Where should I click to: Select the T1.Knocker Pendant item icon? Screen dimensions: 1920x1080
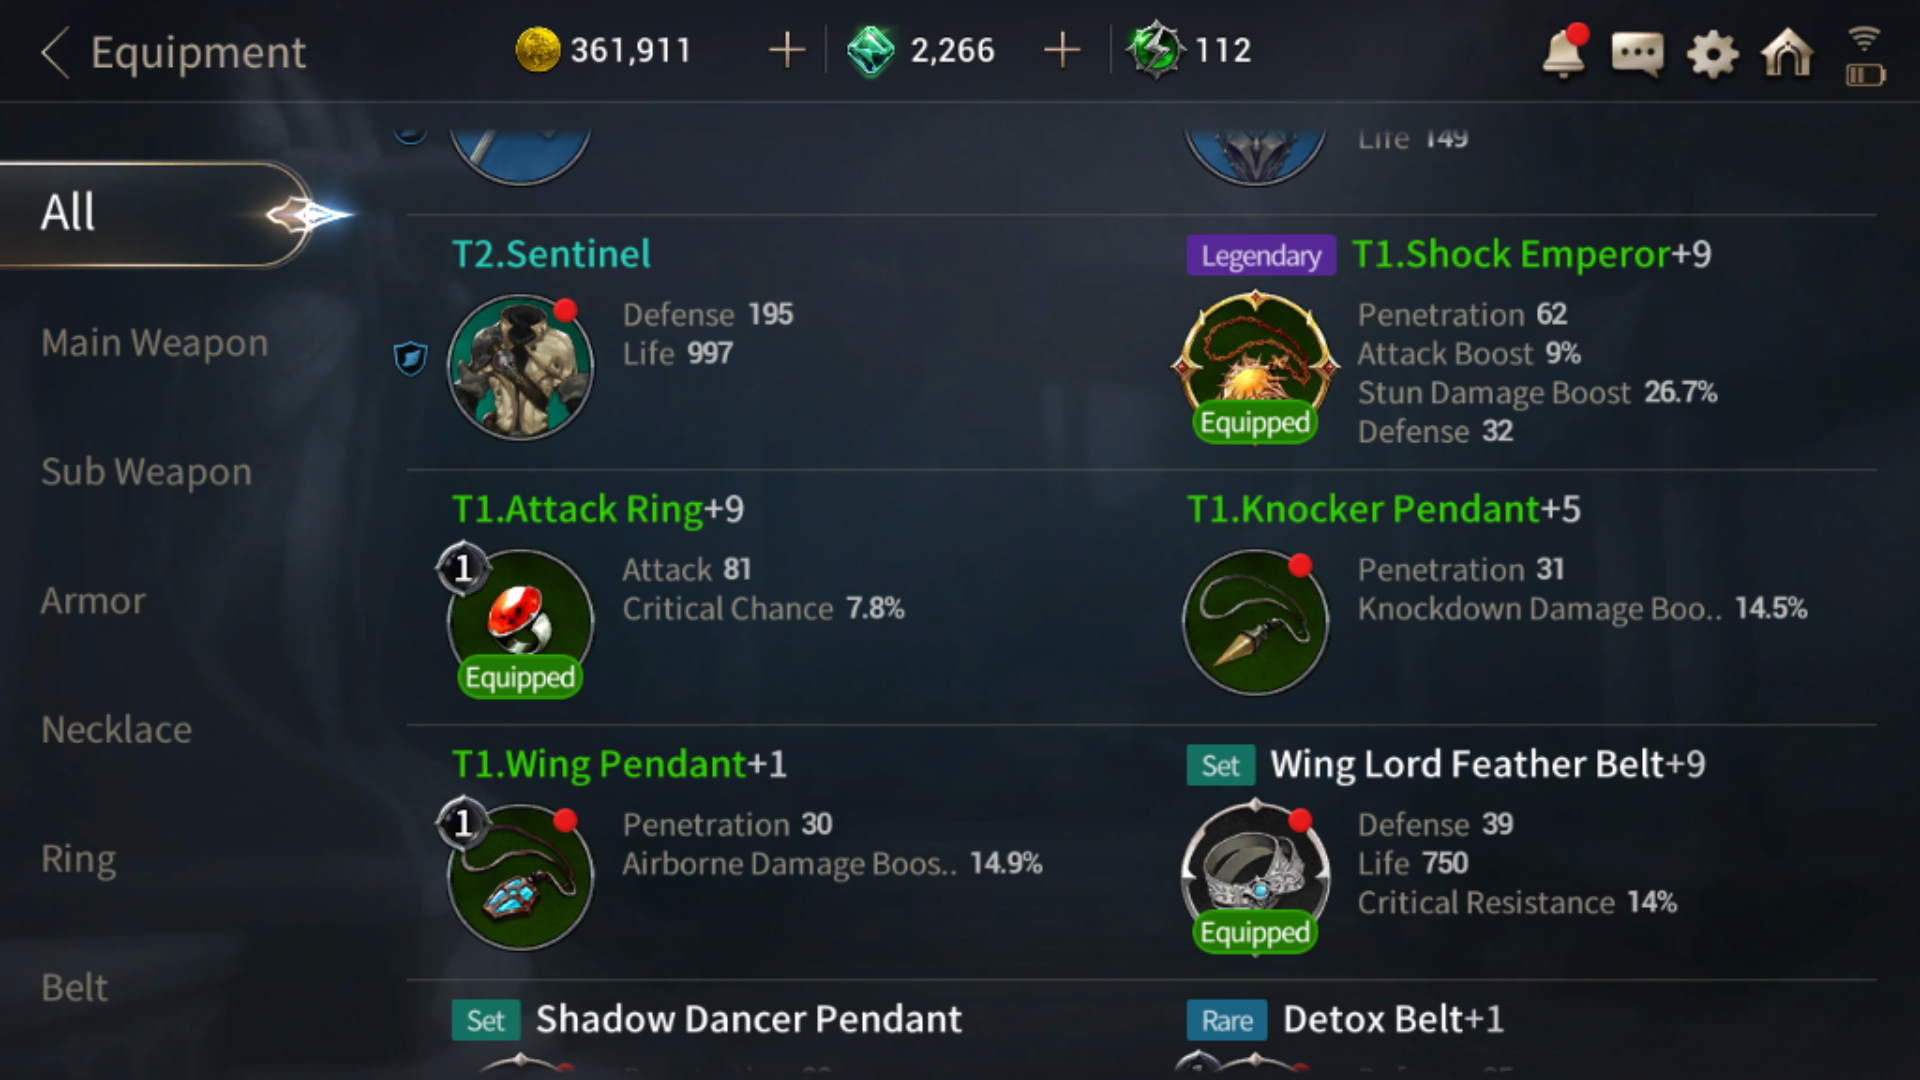pos(1255,621)
